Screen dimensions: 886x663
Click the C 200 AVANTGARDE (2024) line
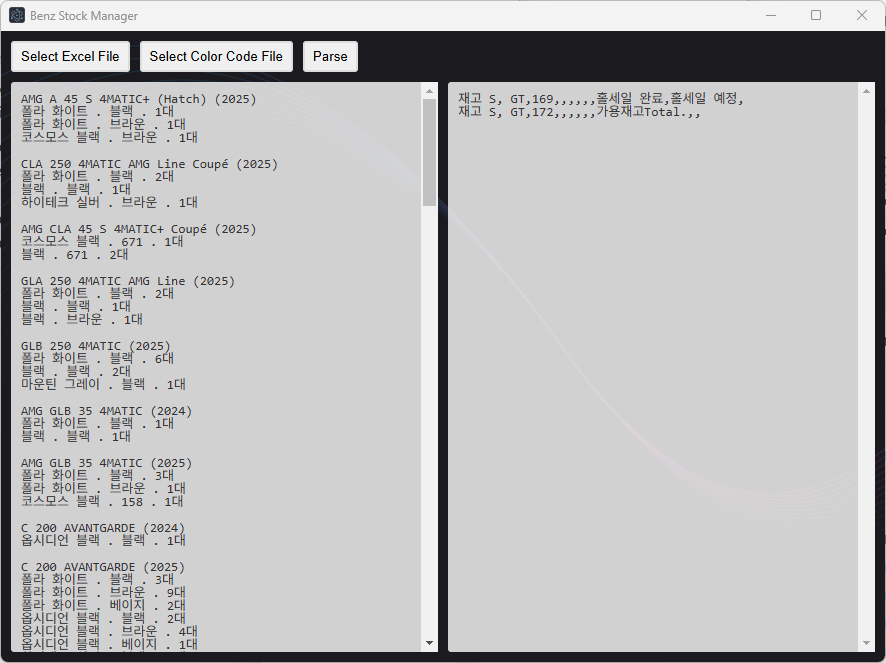click(103, 528)
